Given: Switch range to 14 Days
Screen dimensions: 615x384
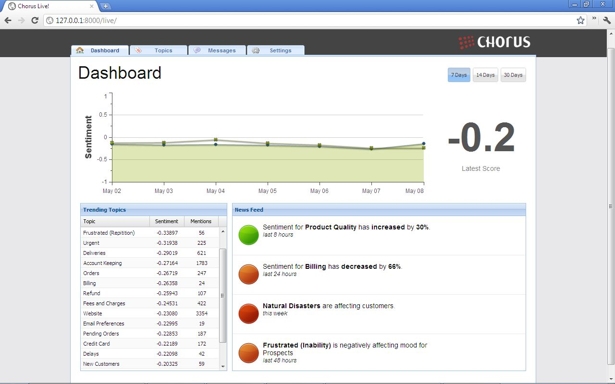Looking at the screenshot, I should 485,75.
